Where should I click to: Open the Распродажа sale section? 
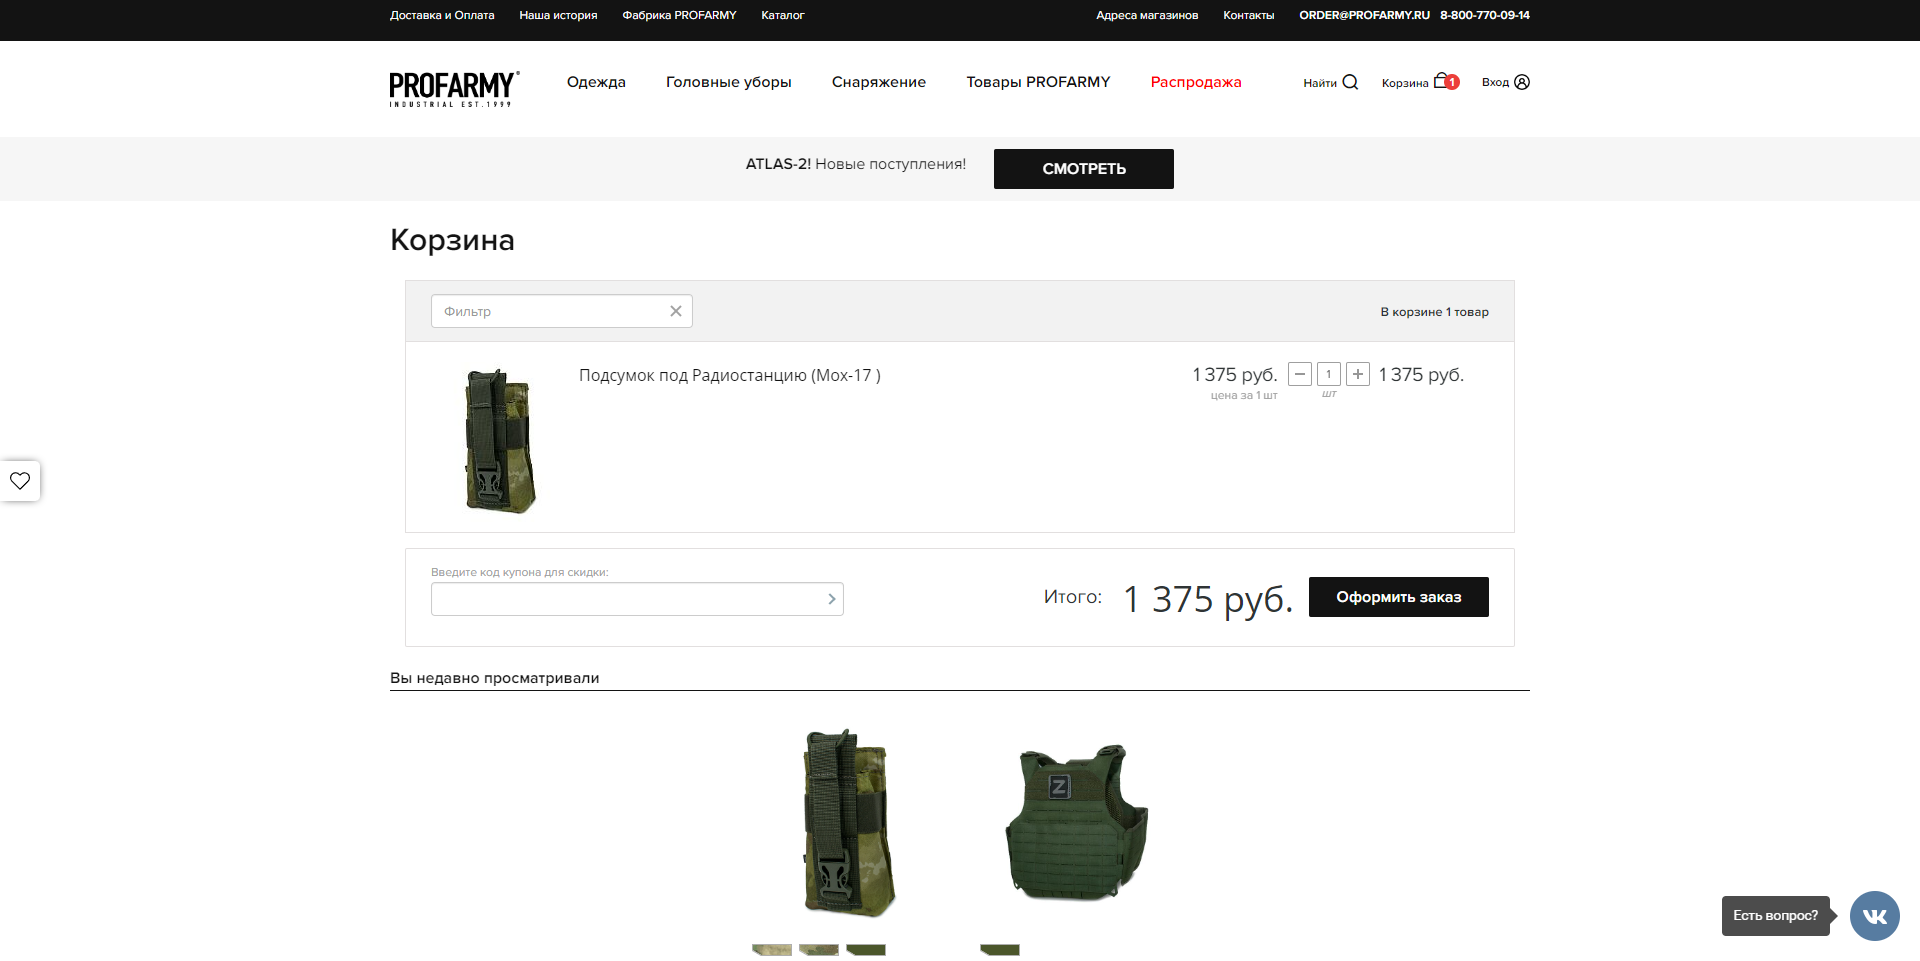point(1196,82)
